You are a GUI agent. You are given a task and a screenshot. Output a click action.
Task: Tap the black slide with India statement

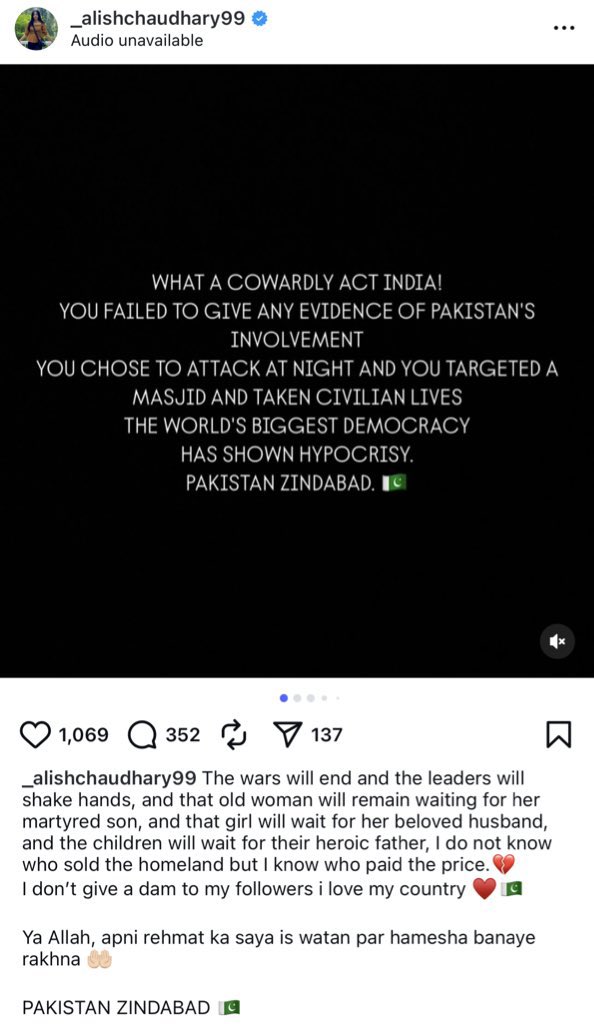[x=297, y=371]
